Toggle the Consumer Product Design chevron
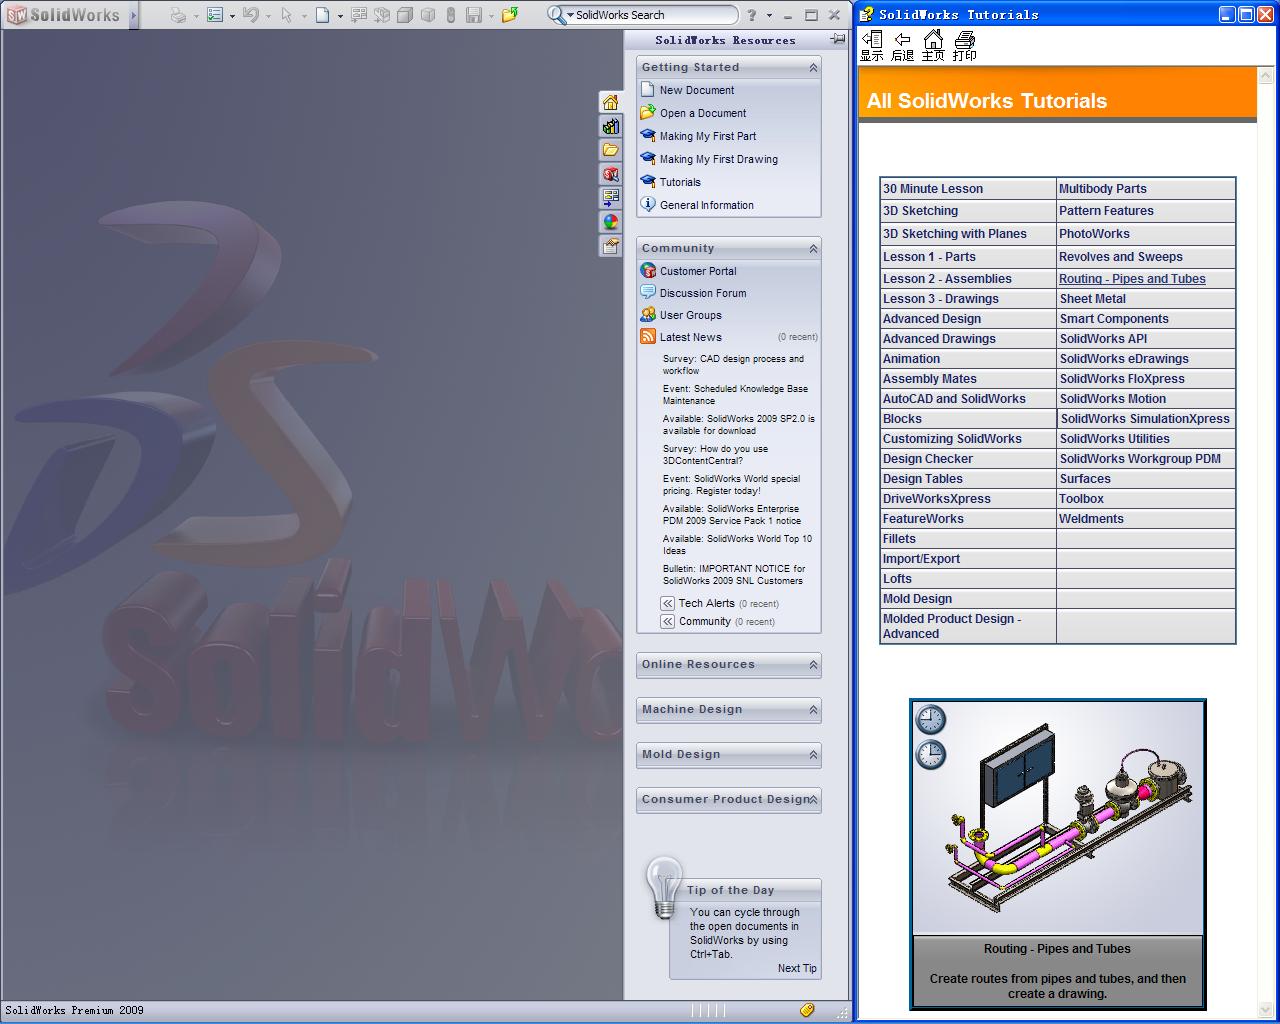This screenshot has height=1024, width=1280. pos(813,800)
